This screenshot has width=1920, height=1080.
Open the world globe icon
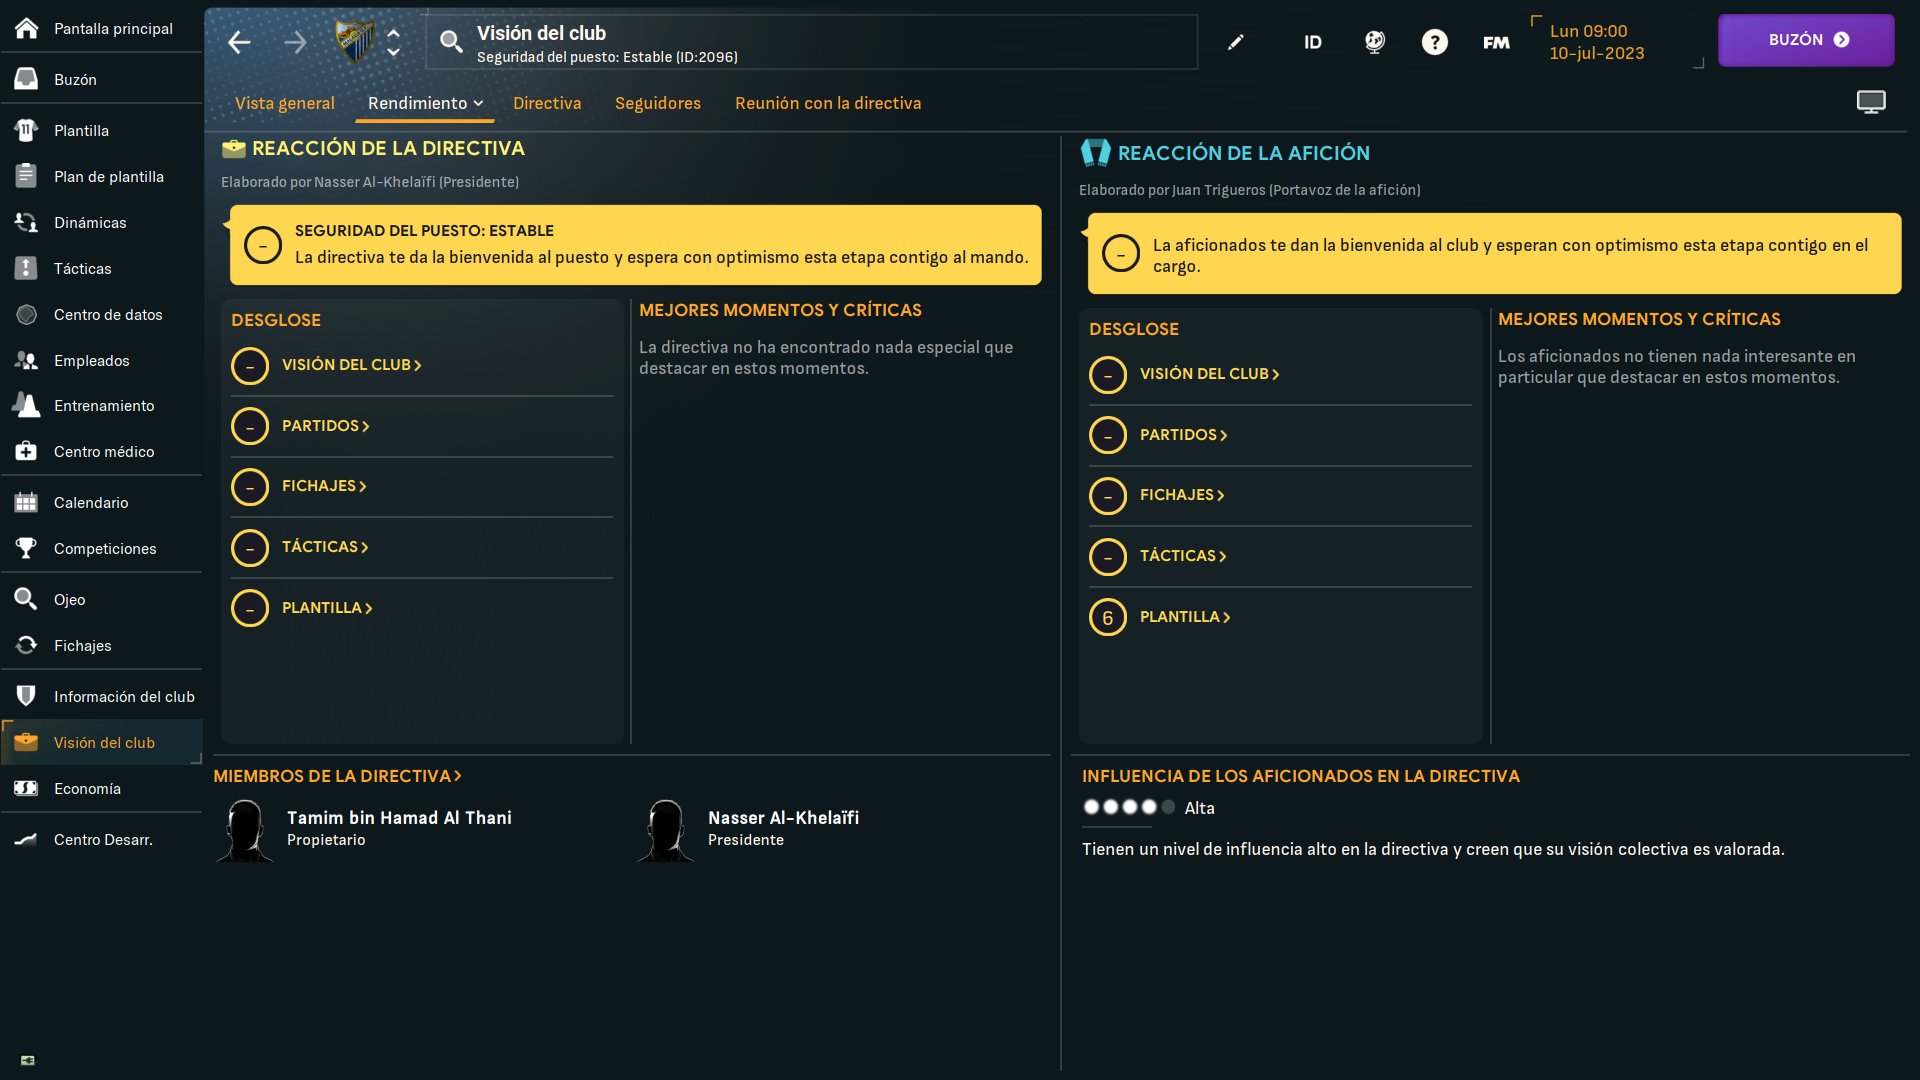(x=1375, y=42)
